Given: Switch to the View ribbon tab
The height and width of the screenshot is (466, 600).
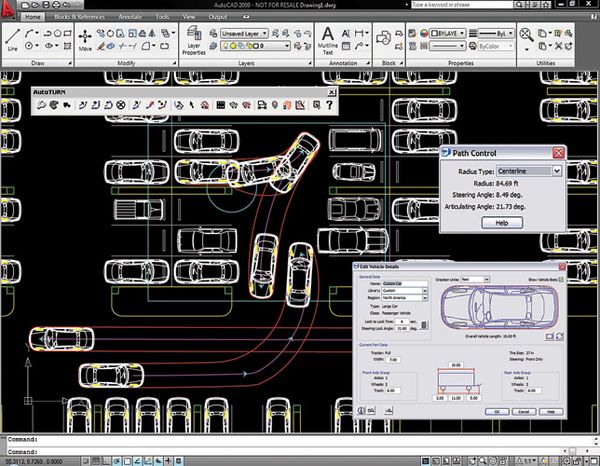Looking at the screenshot, I should 189,17.
